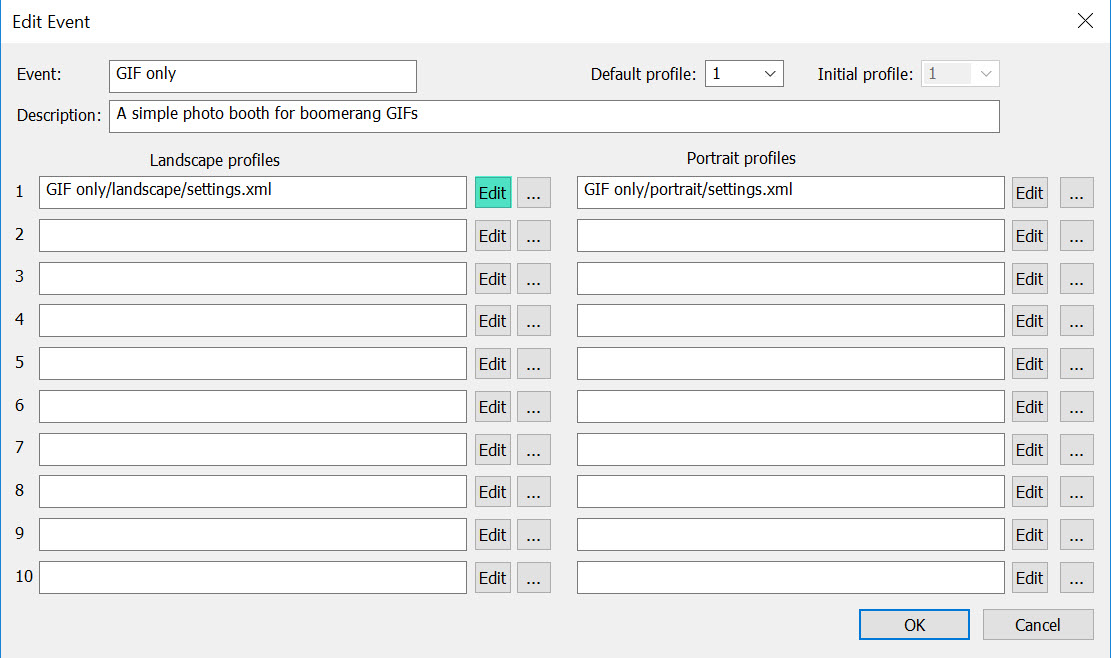Select the empty landscape profile 2 field
The height and width of the screenshot is (658, 1111).
click(252, 236)
